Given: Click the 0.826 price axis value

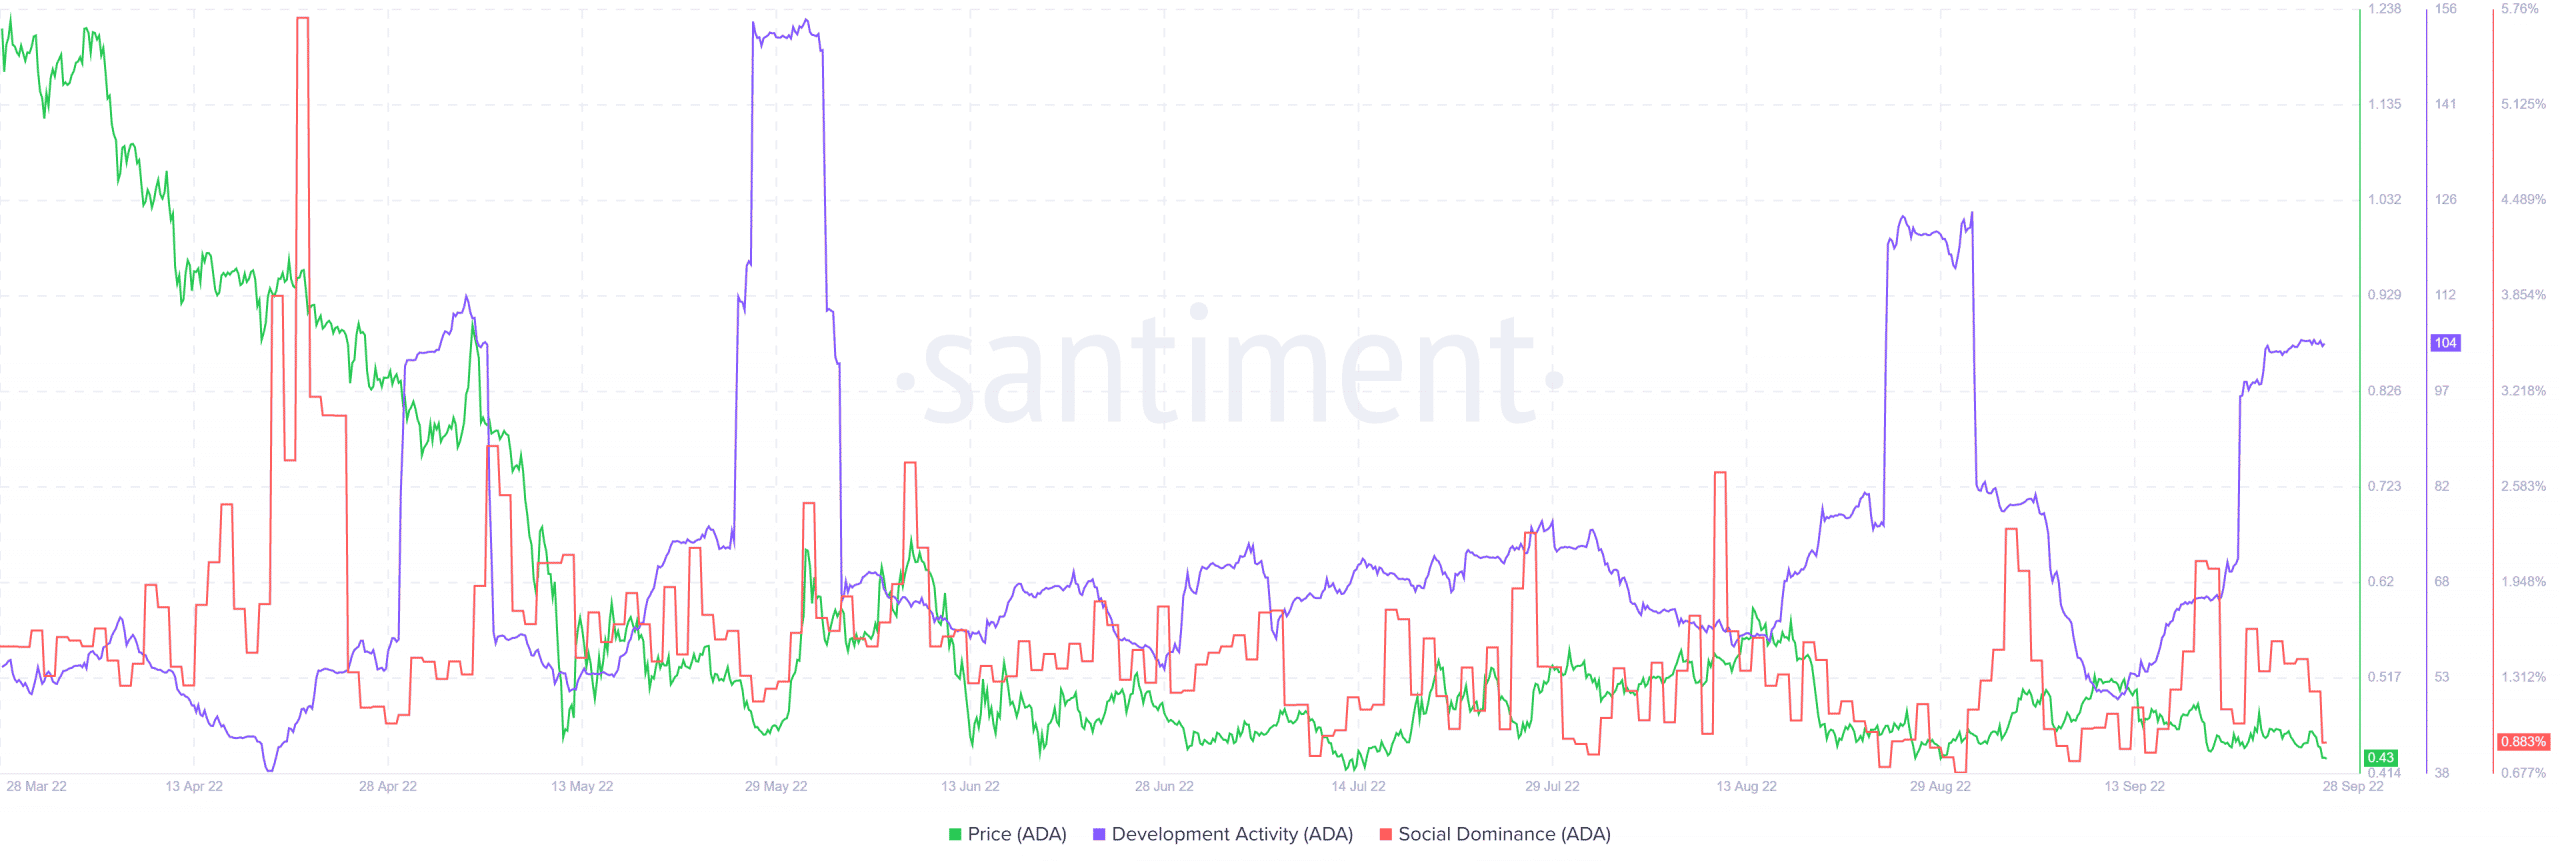Looking at the screenshot, I should [2384, 391].
